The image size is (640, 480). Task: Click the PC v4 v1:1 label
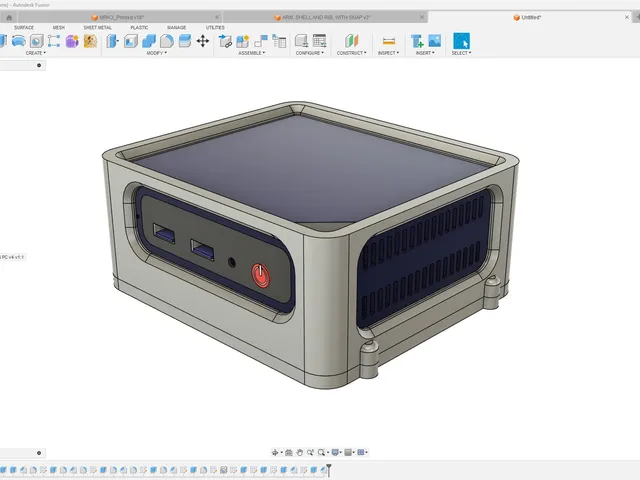click(x=13, y=257)
